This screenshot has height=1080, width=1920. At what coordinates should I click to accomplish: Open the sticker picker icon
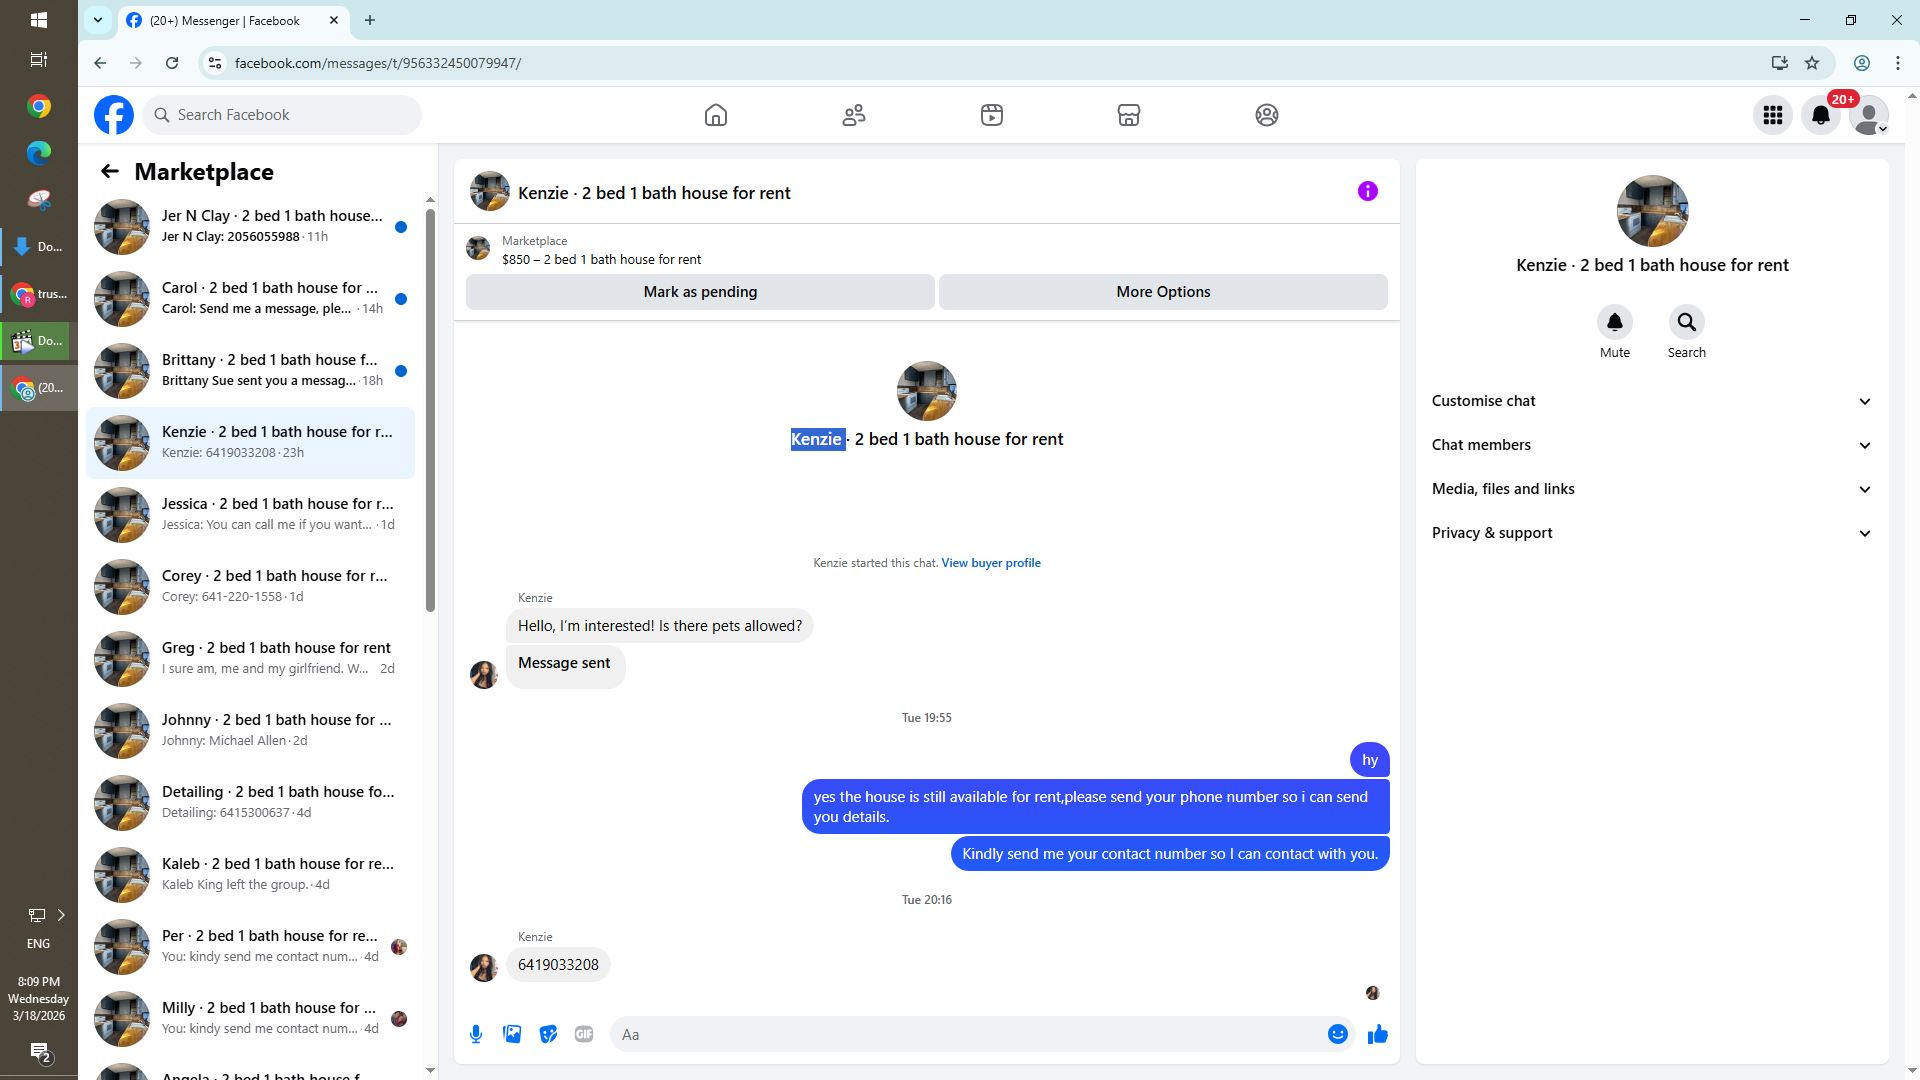click(x=548, y=1034)
